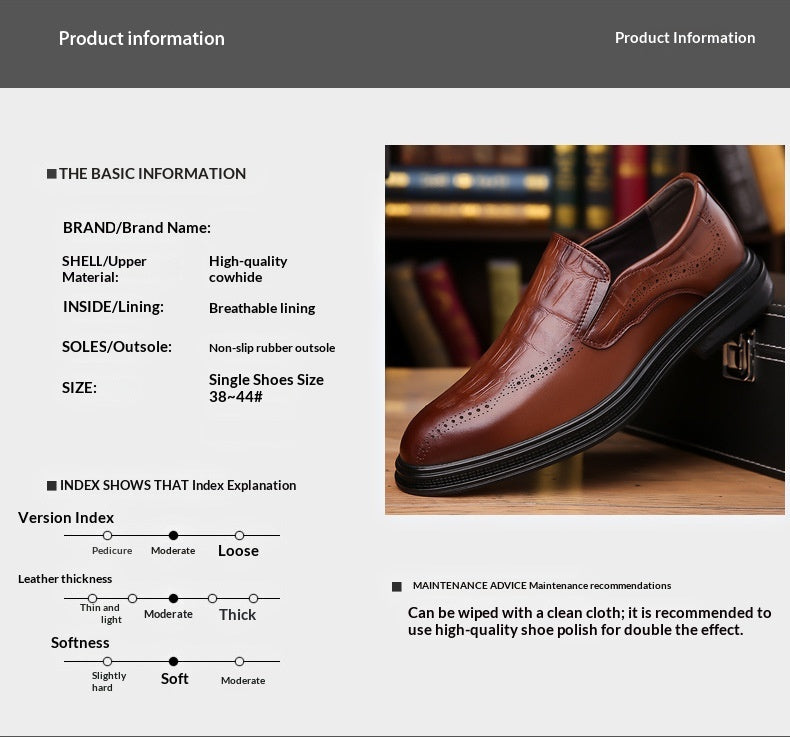Click the square bullet beside INDEX SHOWS THAT
The height and width of the screenshot is (737, 790).
51,486
